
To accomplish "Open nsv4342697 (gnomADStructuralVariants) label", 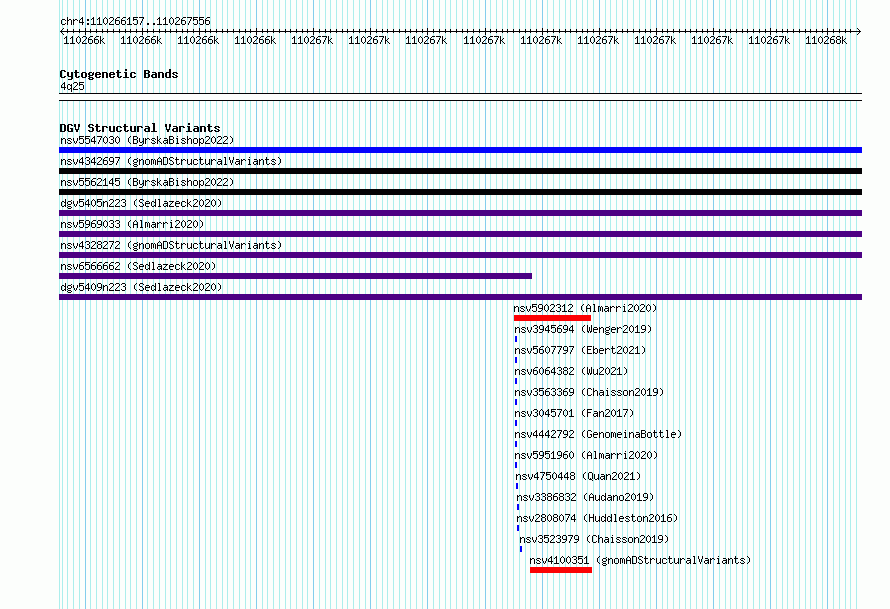I will click(x=171, y=161).
